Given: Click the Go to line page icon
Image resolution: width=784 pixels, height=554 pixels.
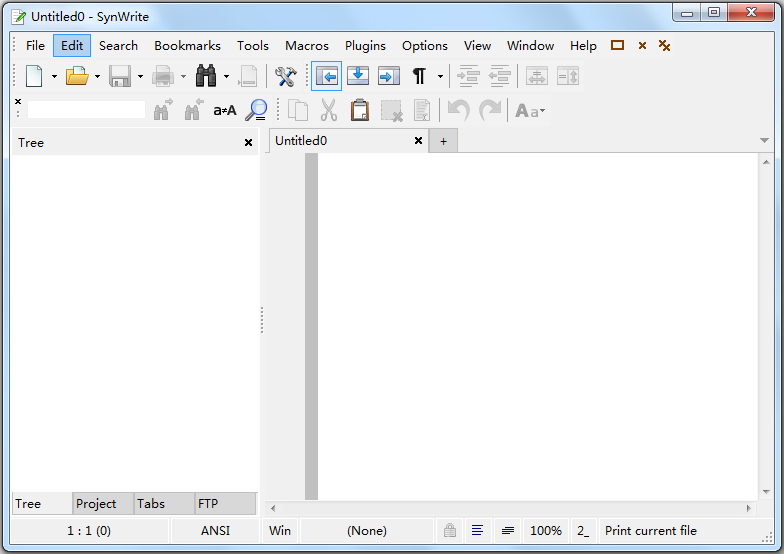Looking at the screenshot, I should [x=248, y=76].
